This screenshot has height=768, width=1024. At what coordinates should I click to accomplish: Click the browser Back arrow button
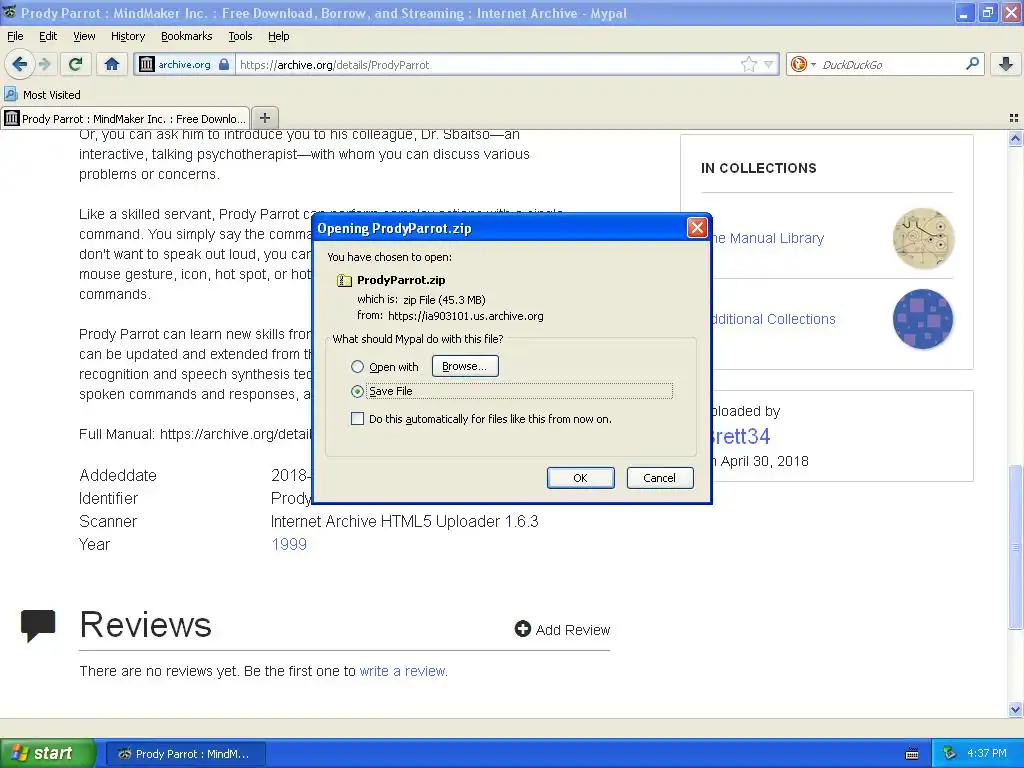pos(19,64)
